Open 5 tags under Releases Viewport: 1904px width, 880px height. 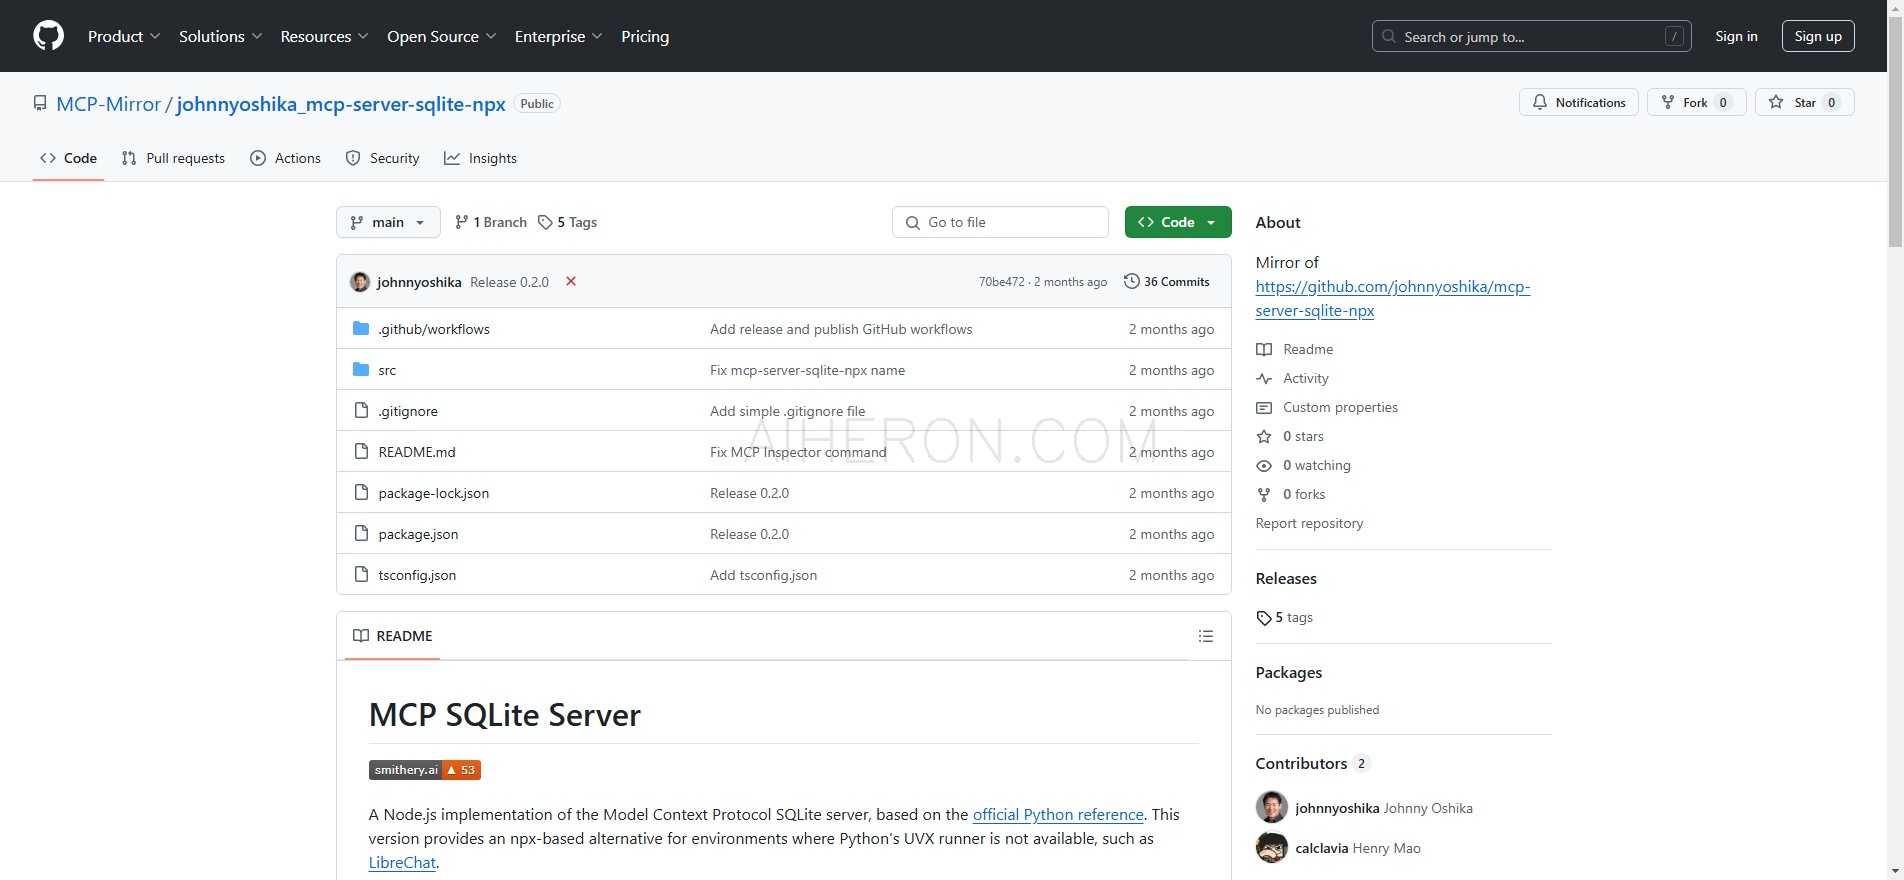coord(1285,617)
